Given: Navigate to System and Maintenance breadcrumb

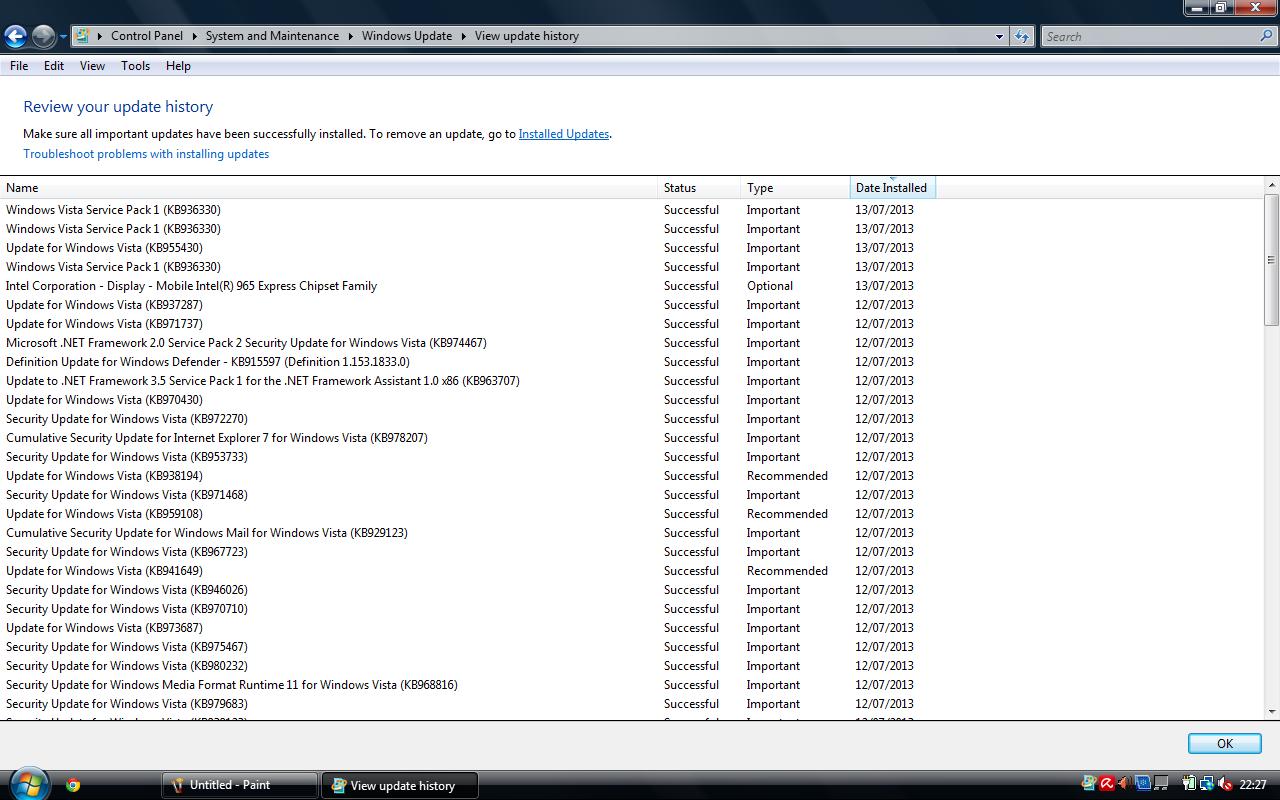Looking at the screenshot, I should click(272, 36).
